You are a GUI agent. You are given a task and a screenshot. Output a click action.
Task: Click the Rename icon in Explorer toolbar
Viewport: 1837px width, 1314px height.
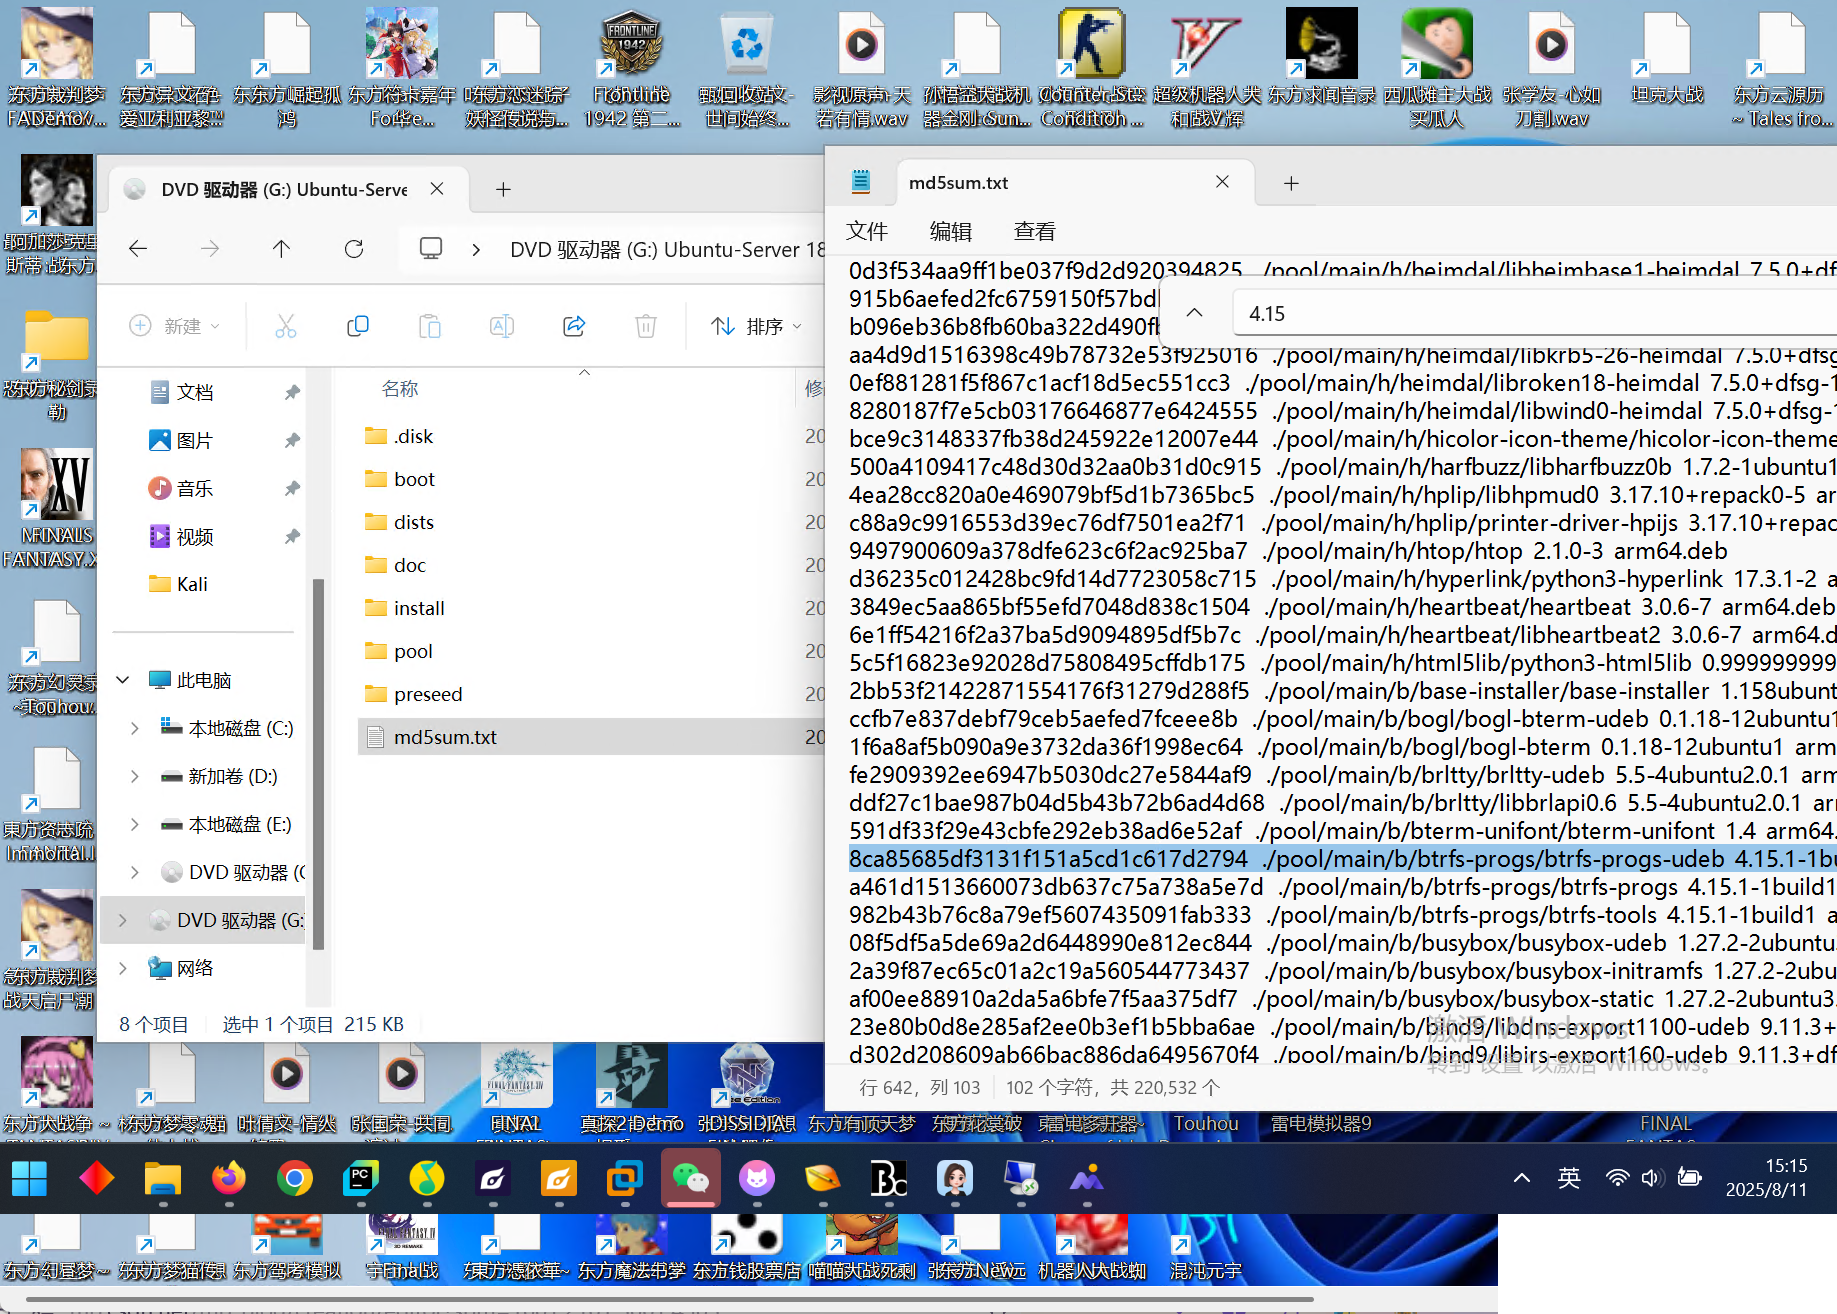[x=502, y=326]
